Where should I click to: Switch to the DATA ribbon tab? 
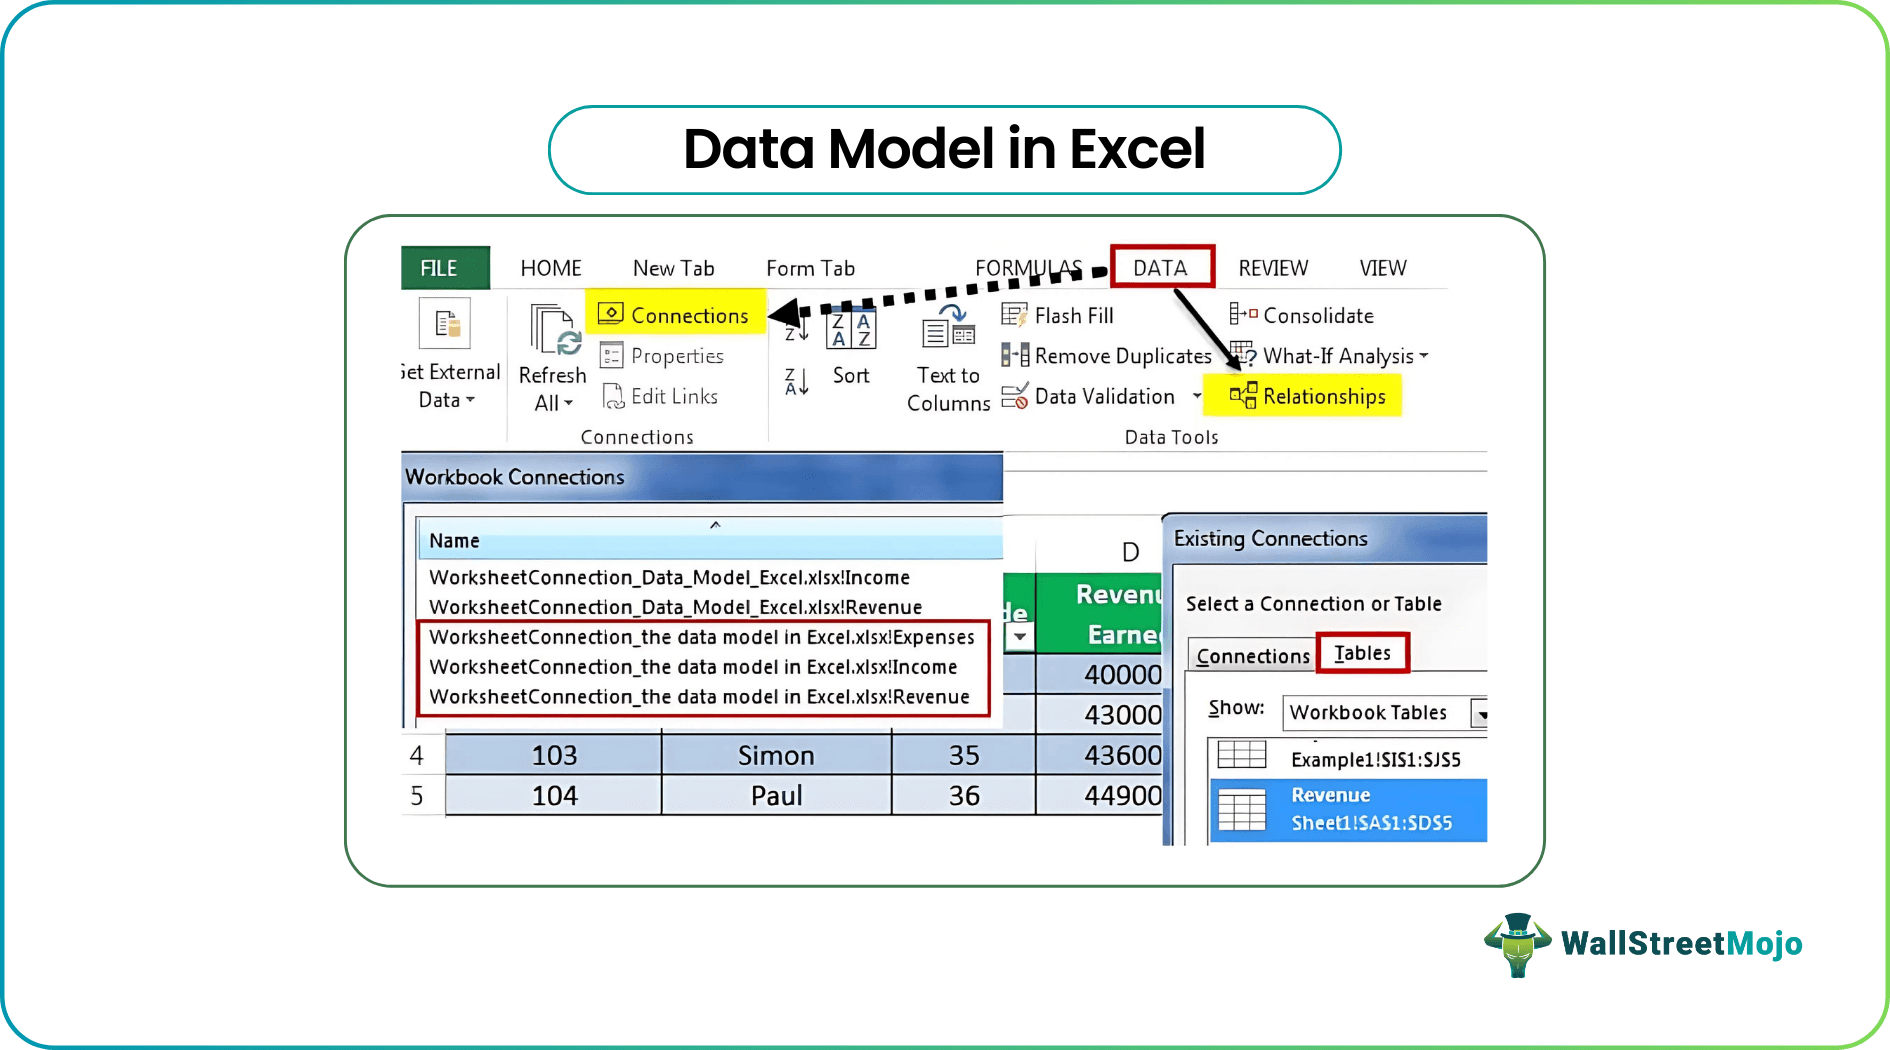click(1162, 267)
